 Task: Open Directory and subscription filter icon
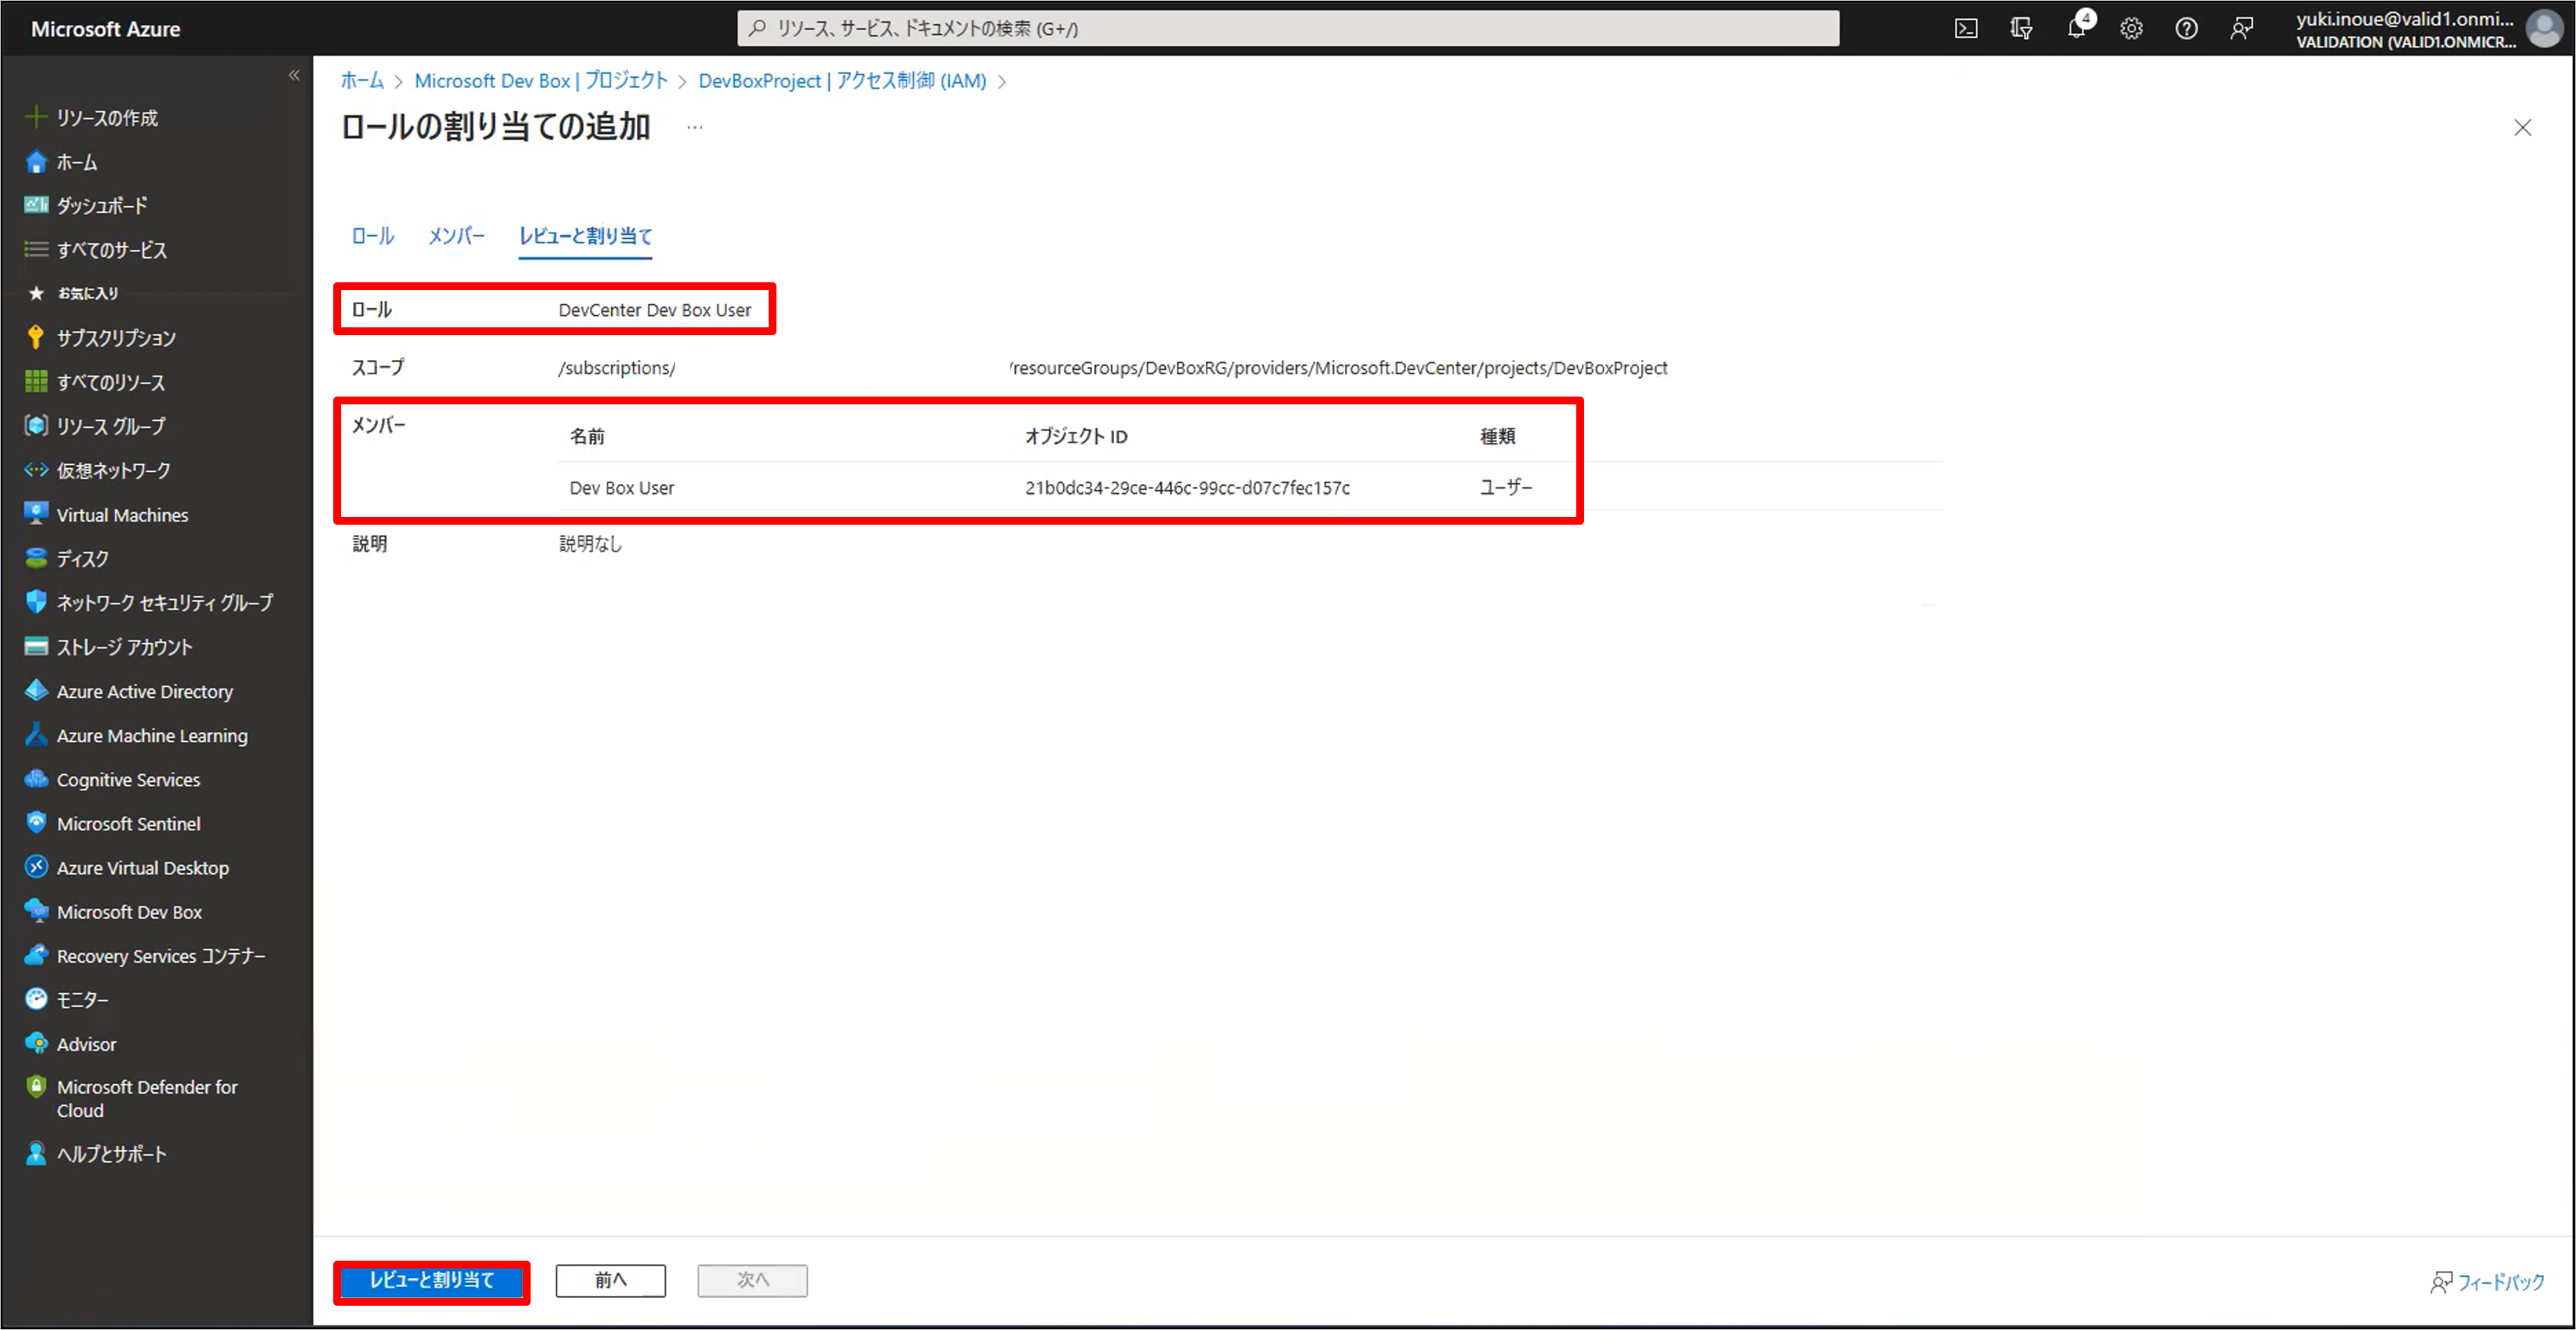(2021, 28)
